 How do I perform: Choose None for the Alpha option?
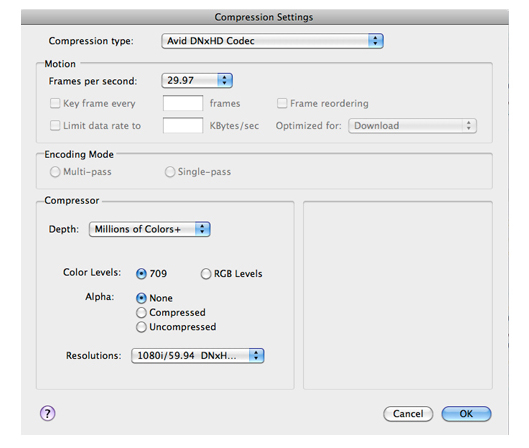141,298
